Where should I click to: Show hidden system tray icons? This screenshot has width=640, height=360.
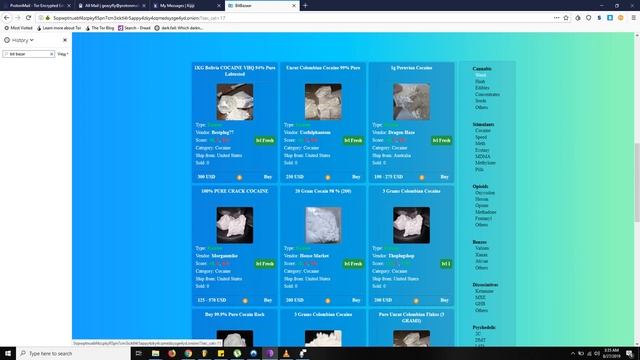pyautogui.click(x=573, y=353)
